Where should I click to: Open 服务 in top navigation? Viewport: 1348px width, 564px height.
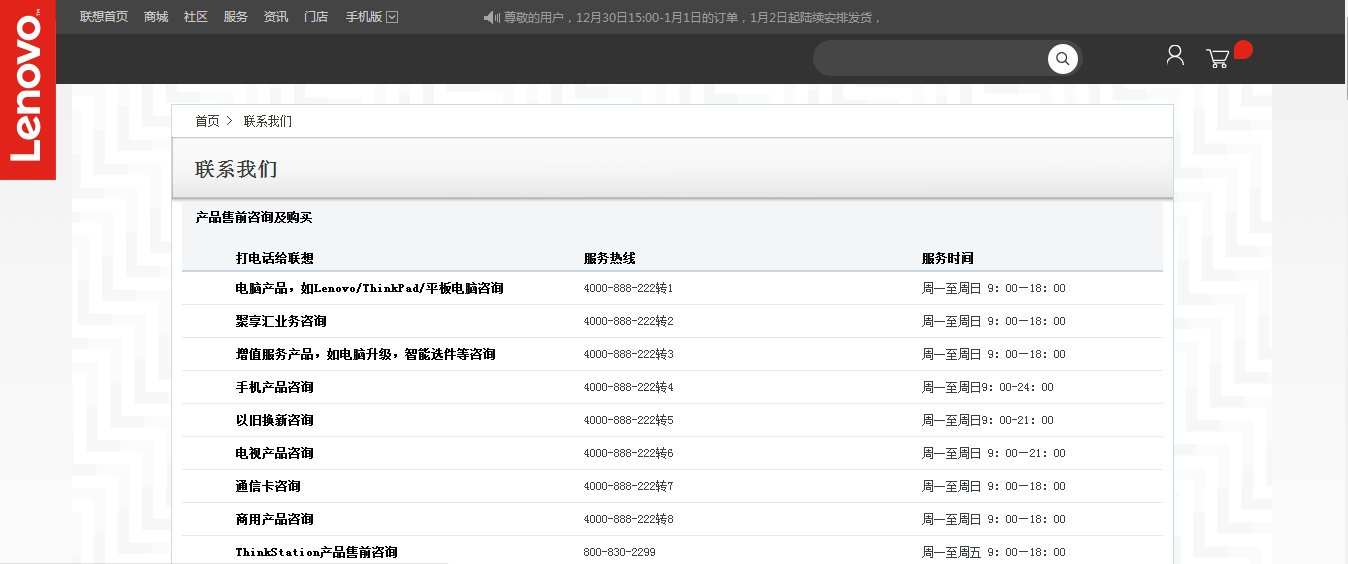236,17
